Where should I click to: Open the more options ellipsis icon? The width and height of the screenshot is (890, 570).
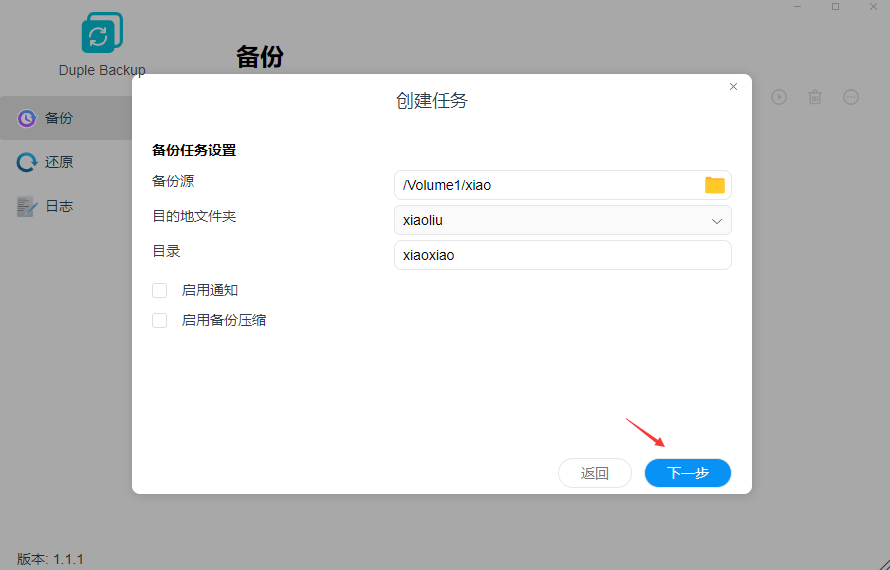[x=851, y=97]
